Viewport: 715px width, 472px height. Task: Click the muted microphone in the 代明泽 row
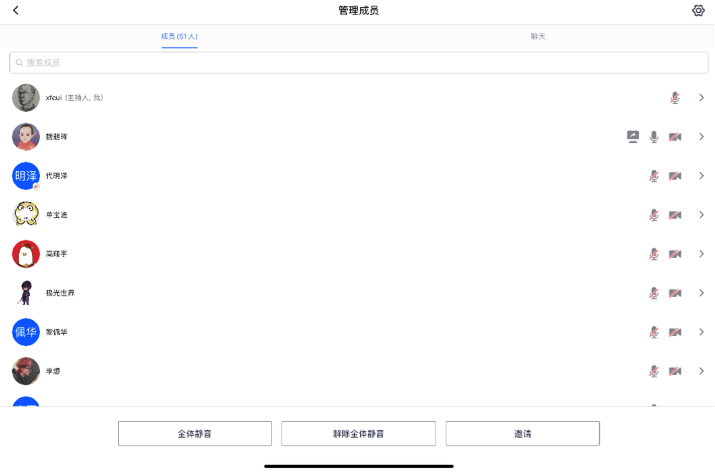click(654, 176)
